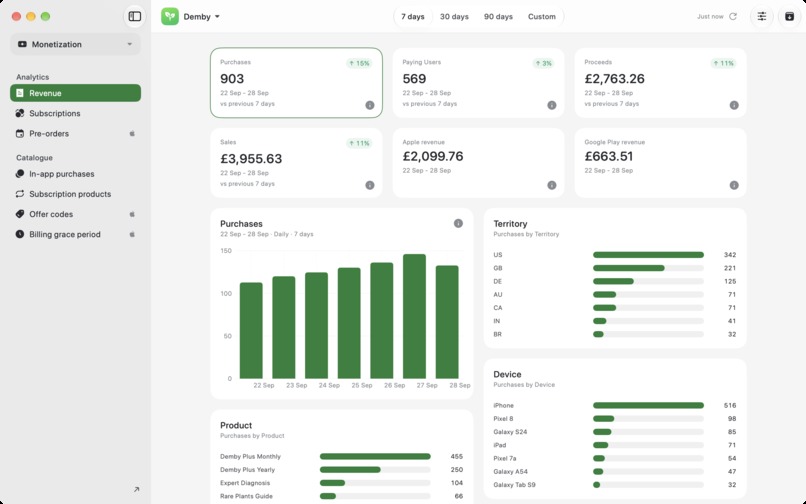Image resolution: width=806 pixels, height=504 pixels.
Task: Click the info icon on Purchases card
Action: tap(370, 105)
